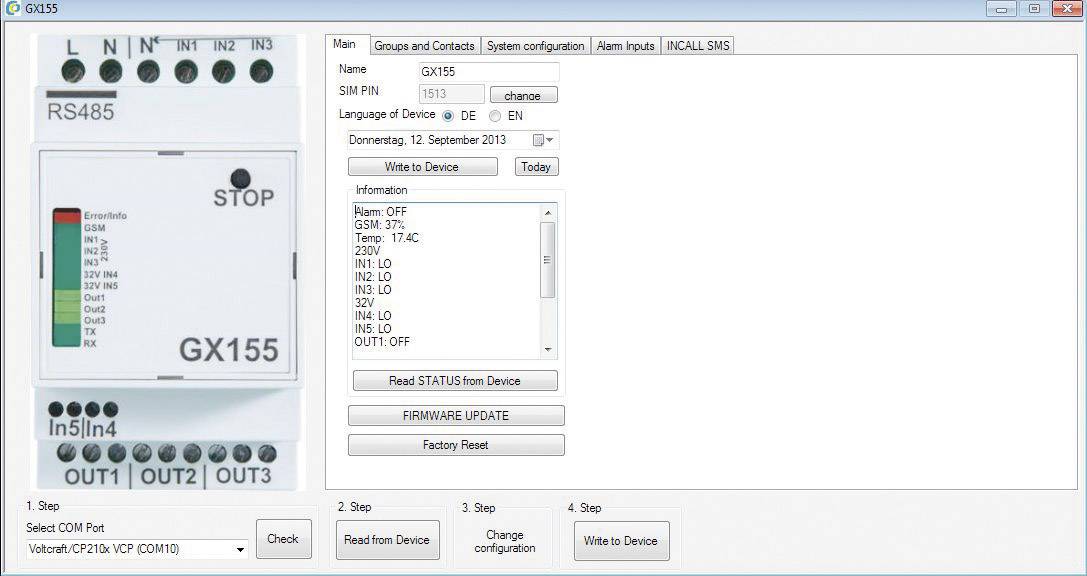Click the FIRMWARE UPDATE button
The image size is (1087, 576).
tap(456, 415)
